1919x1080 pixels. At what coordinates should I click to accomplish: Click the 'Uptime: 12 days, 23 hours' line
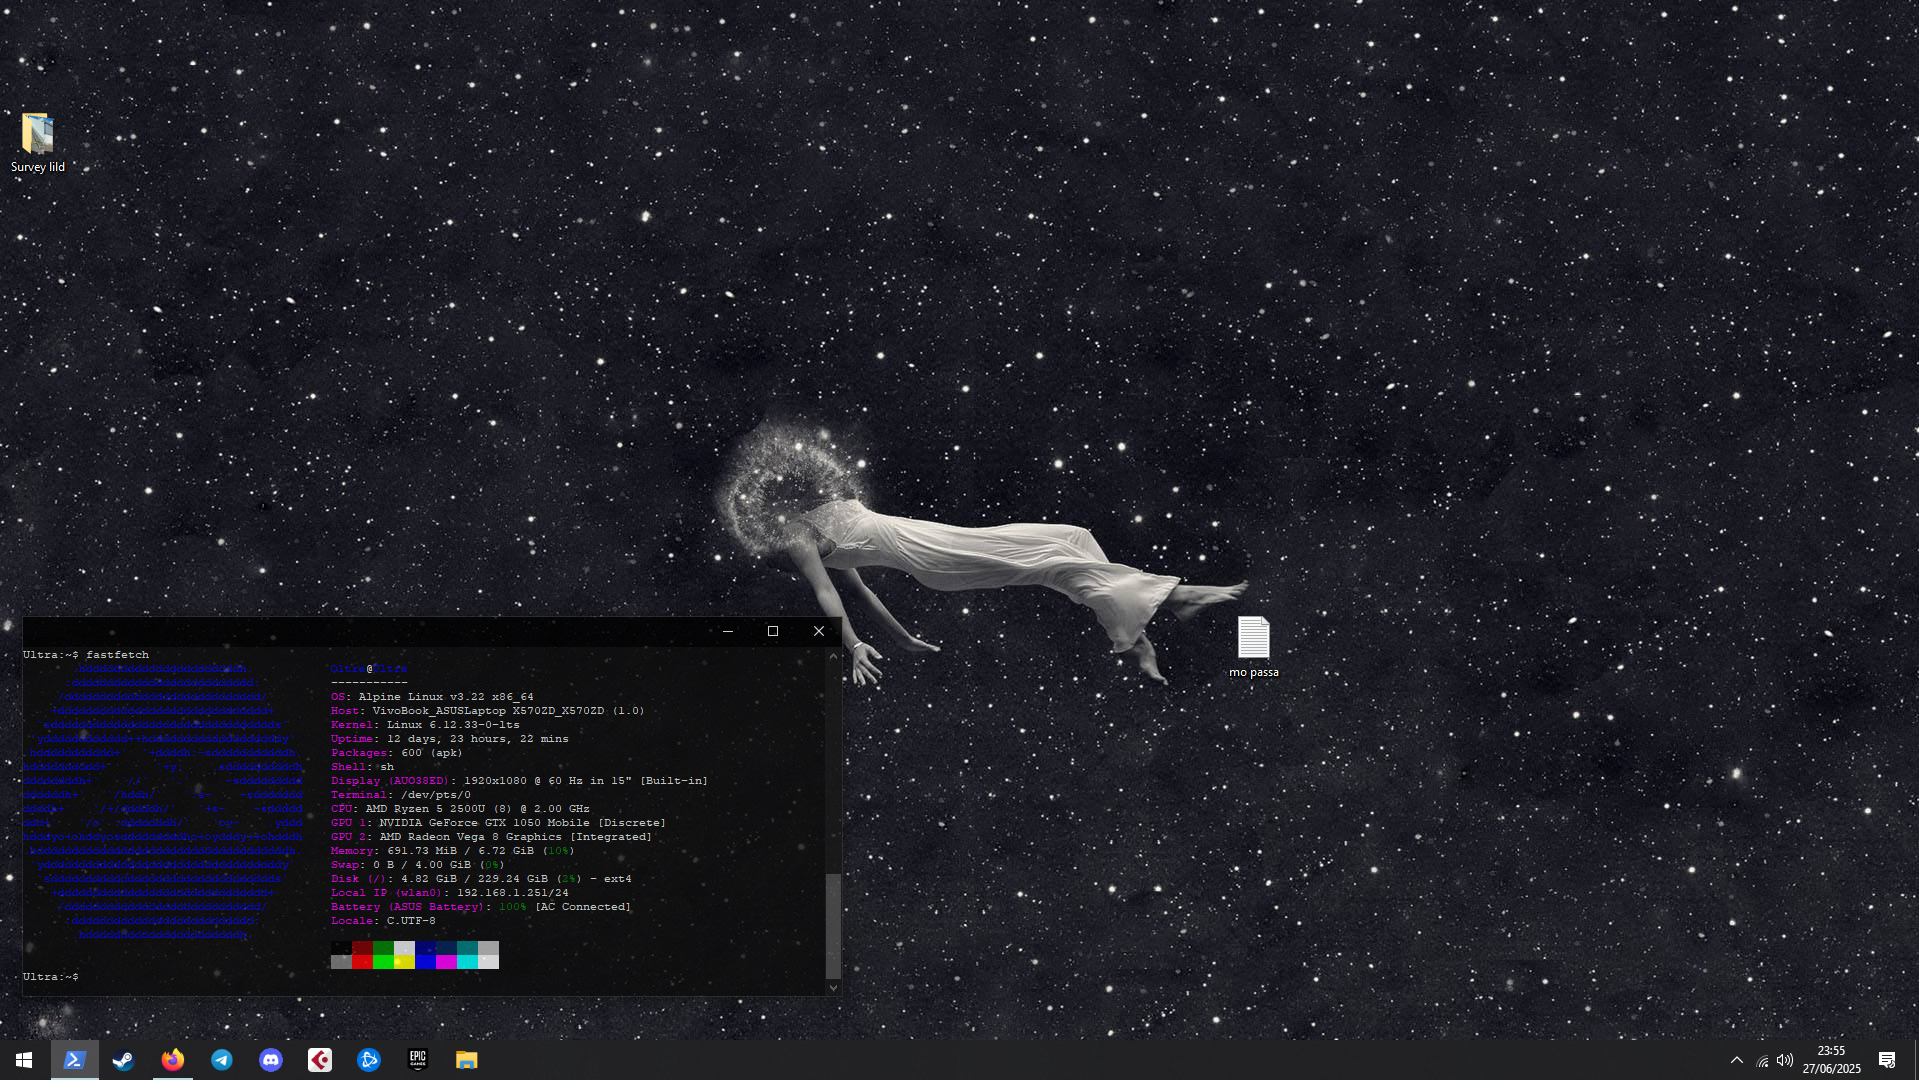450,739
